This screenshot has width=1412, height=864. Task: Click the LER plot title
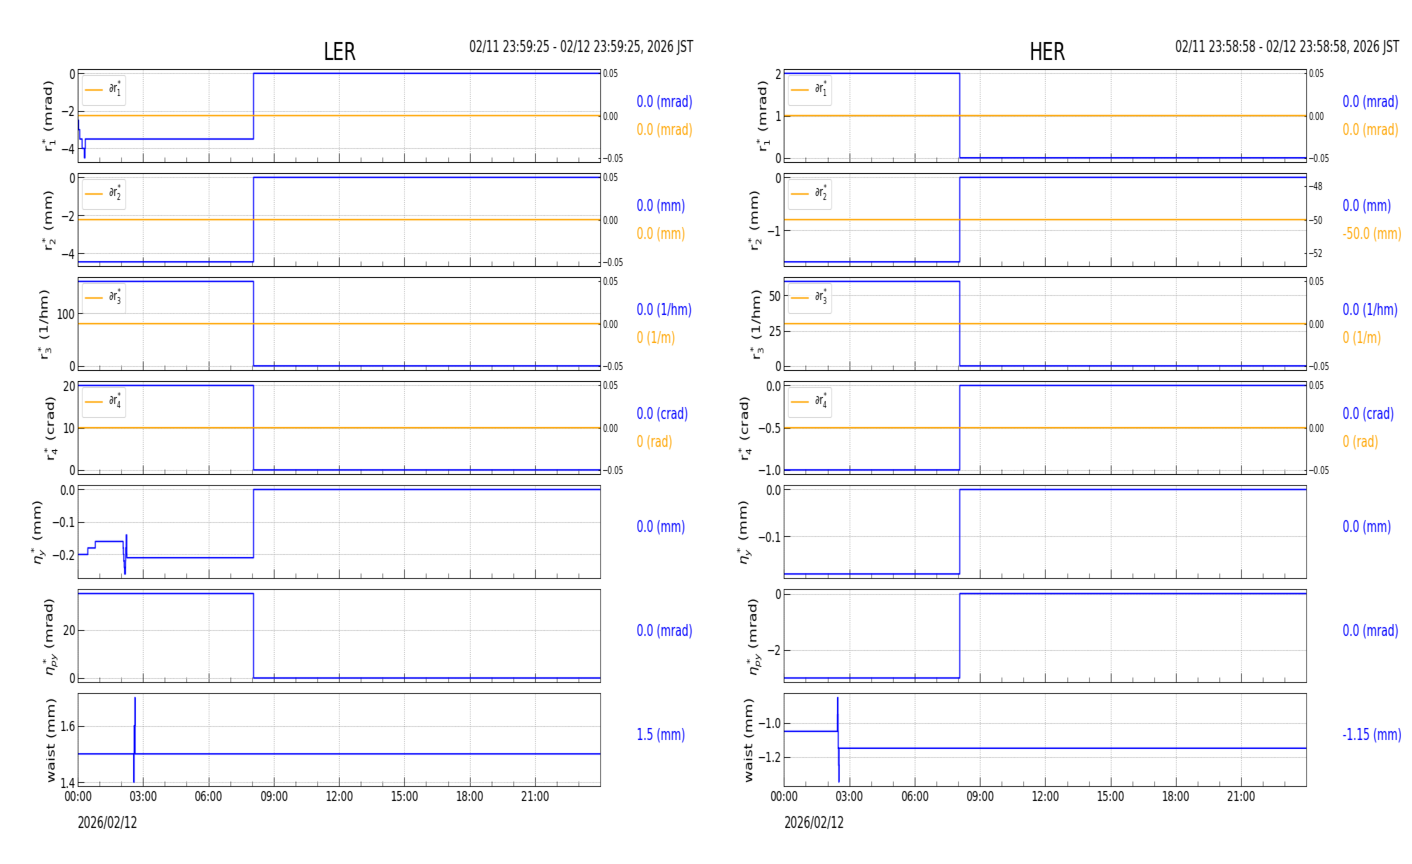[x=339, y=52]
